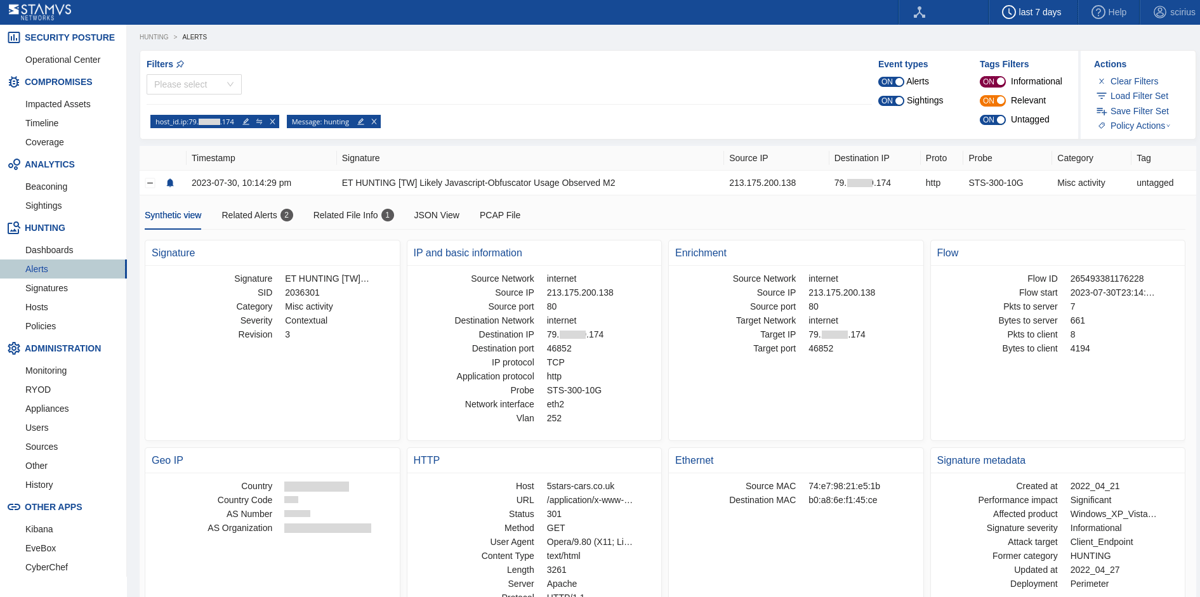The height and width of the screenshot is (597, 1200).
Task: Click the Other Apps link icon
Action: [14, 507]
